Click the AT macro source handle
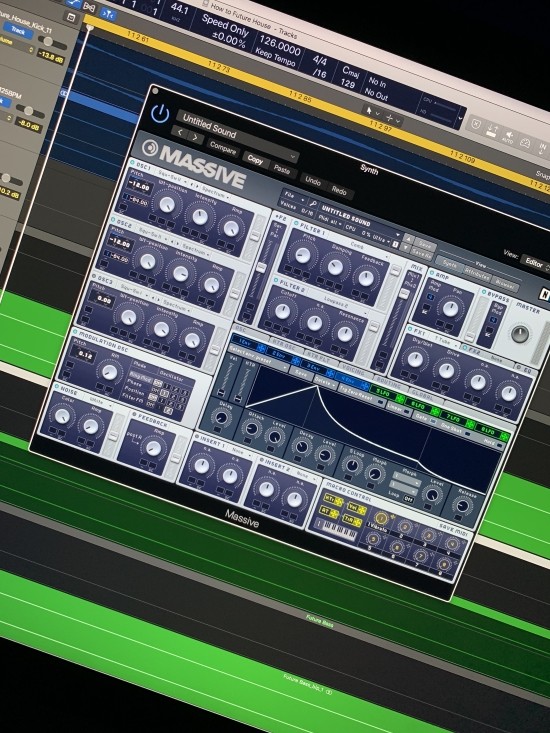The image size is (550, 733). pyautogui.click(x=328, y=513)
